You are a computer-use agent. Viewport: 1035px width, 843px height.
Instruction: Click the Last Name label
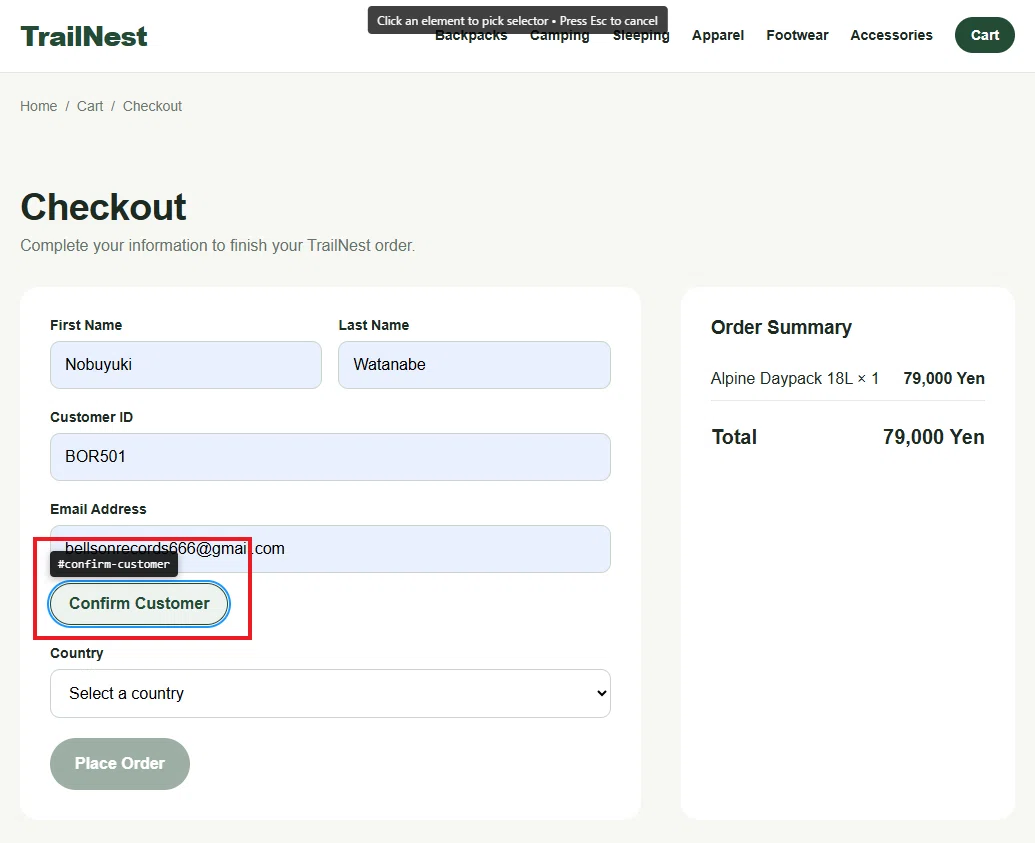374,325
